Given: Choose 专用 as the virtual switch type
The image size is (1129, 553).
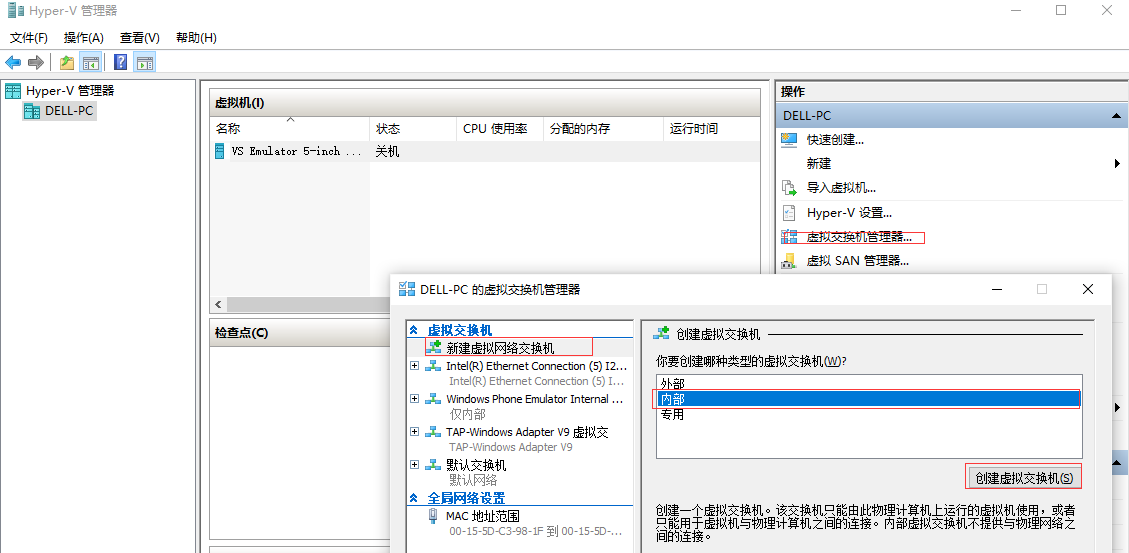Looking at the screenshot, I should pyautogui.click(x=868, y=415).
